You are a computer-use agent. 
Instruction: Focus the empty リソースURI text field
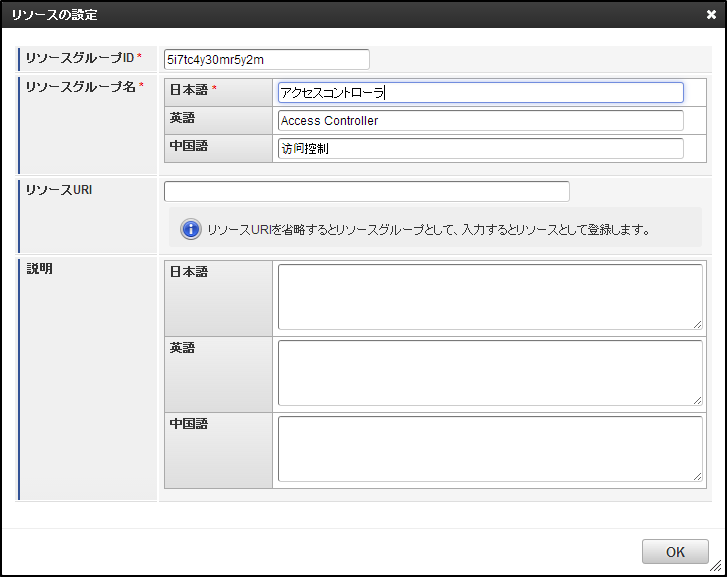click(x=366, y=191)
